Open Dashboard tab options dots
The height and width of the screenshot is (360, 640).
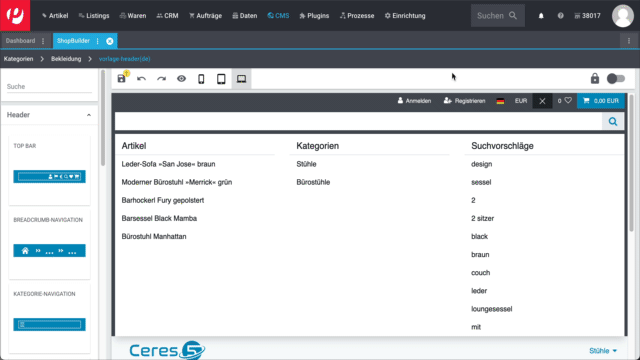tap(43, 41)
